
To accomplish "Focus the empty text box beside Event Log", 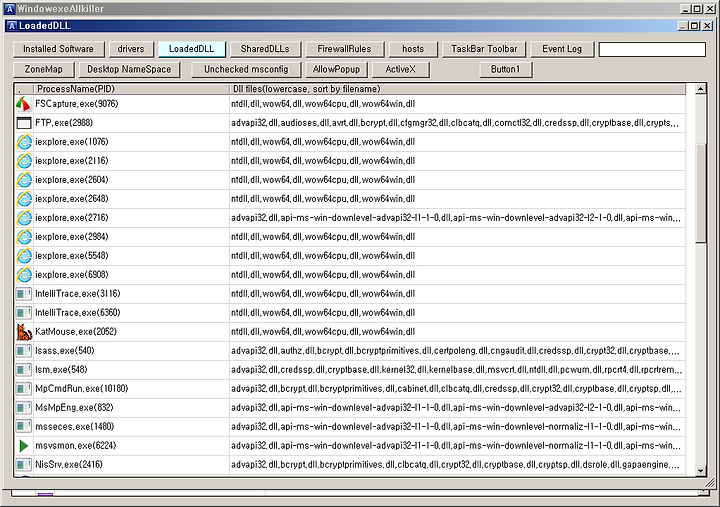I will [652, 50].
